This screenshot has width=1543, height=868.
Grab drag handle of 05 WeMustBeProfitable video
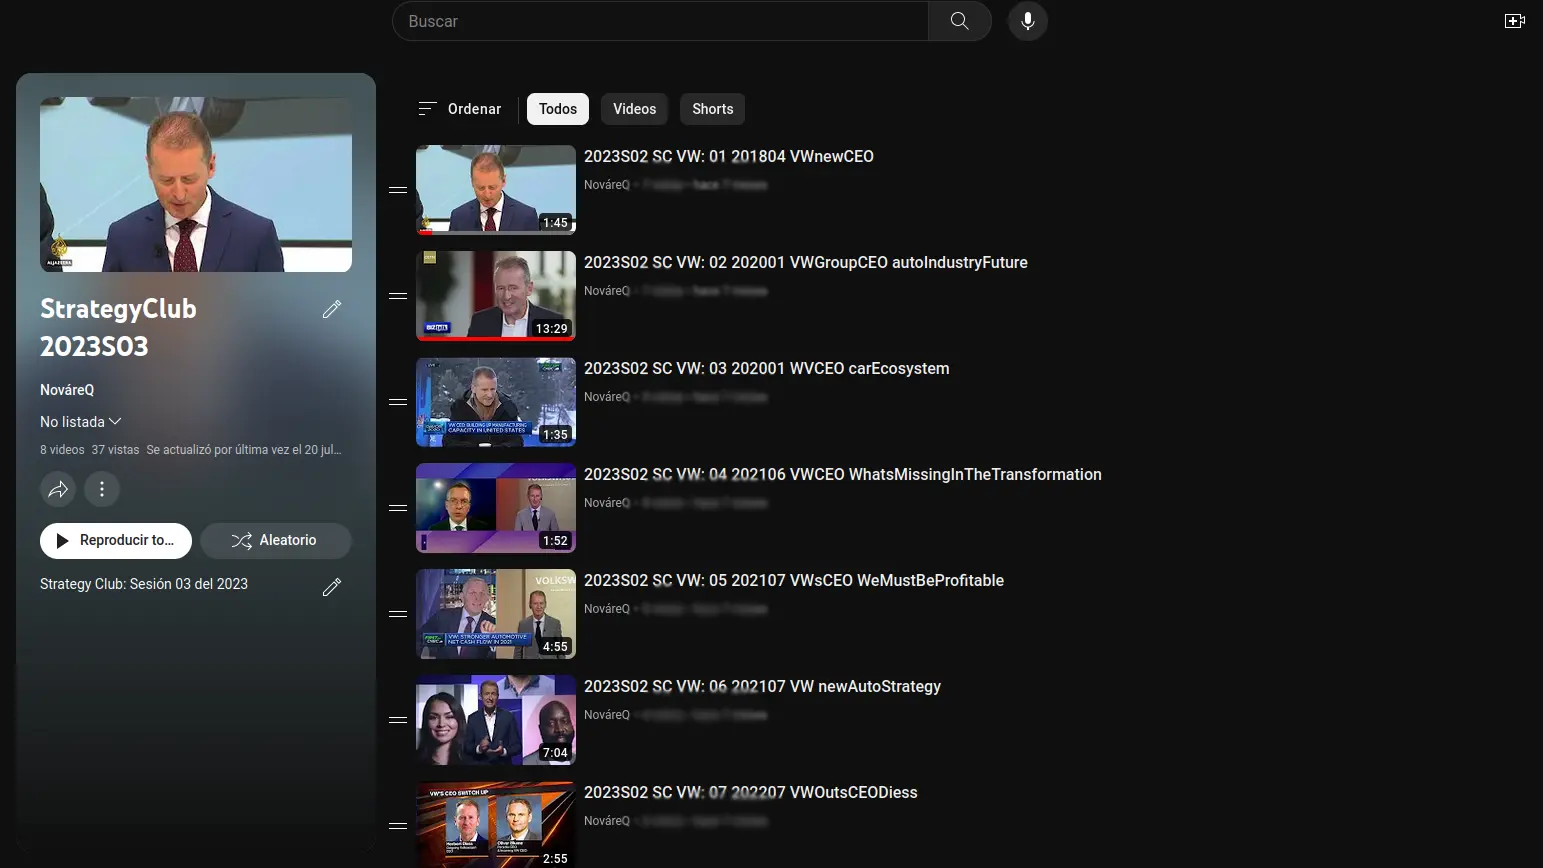click(398, 614)
